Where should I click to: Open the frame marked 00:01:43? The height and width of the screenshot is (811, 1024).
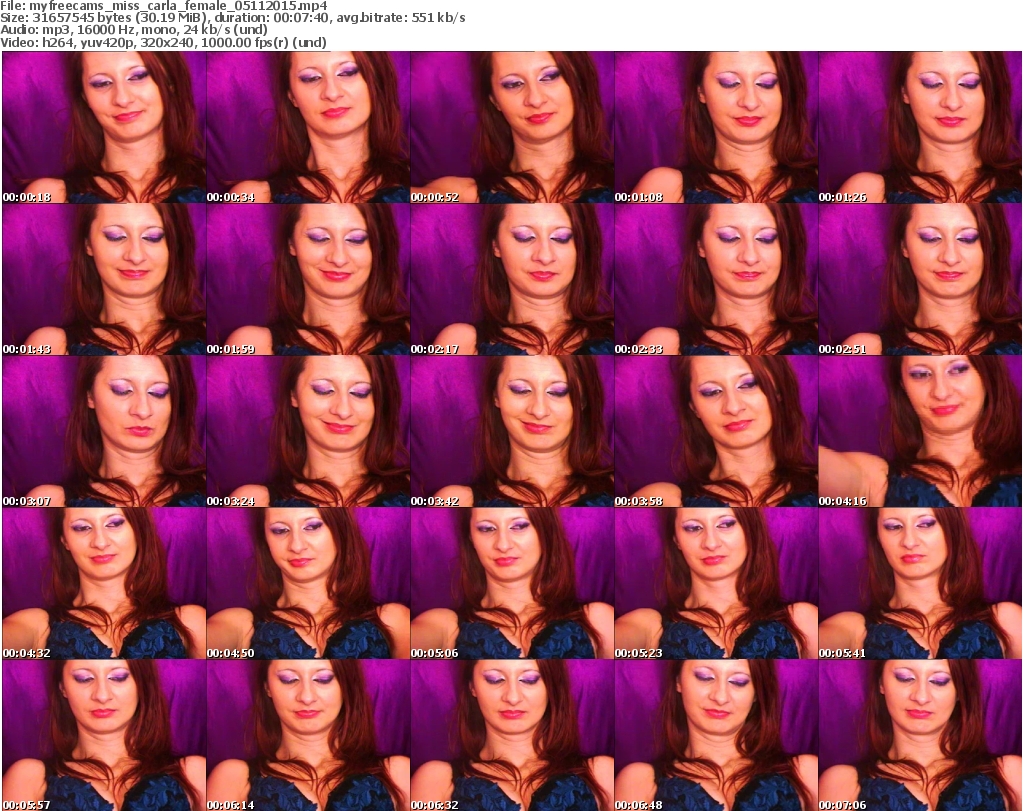[104, 279]
